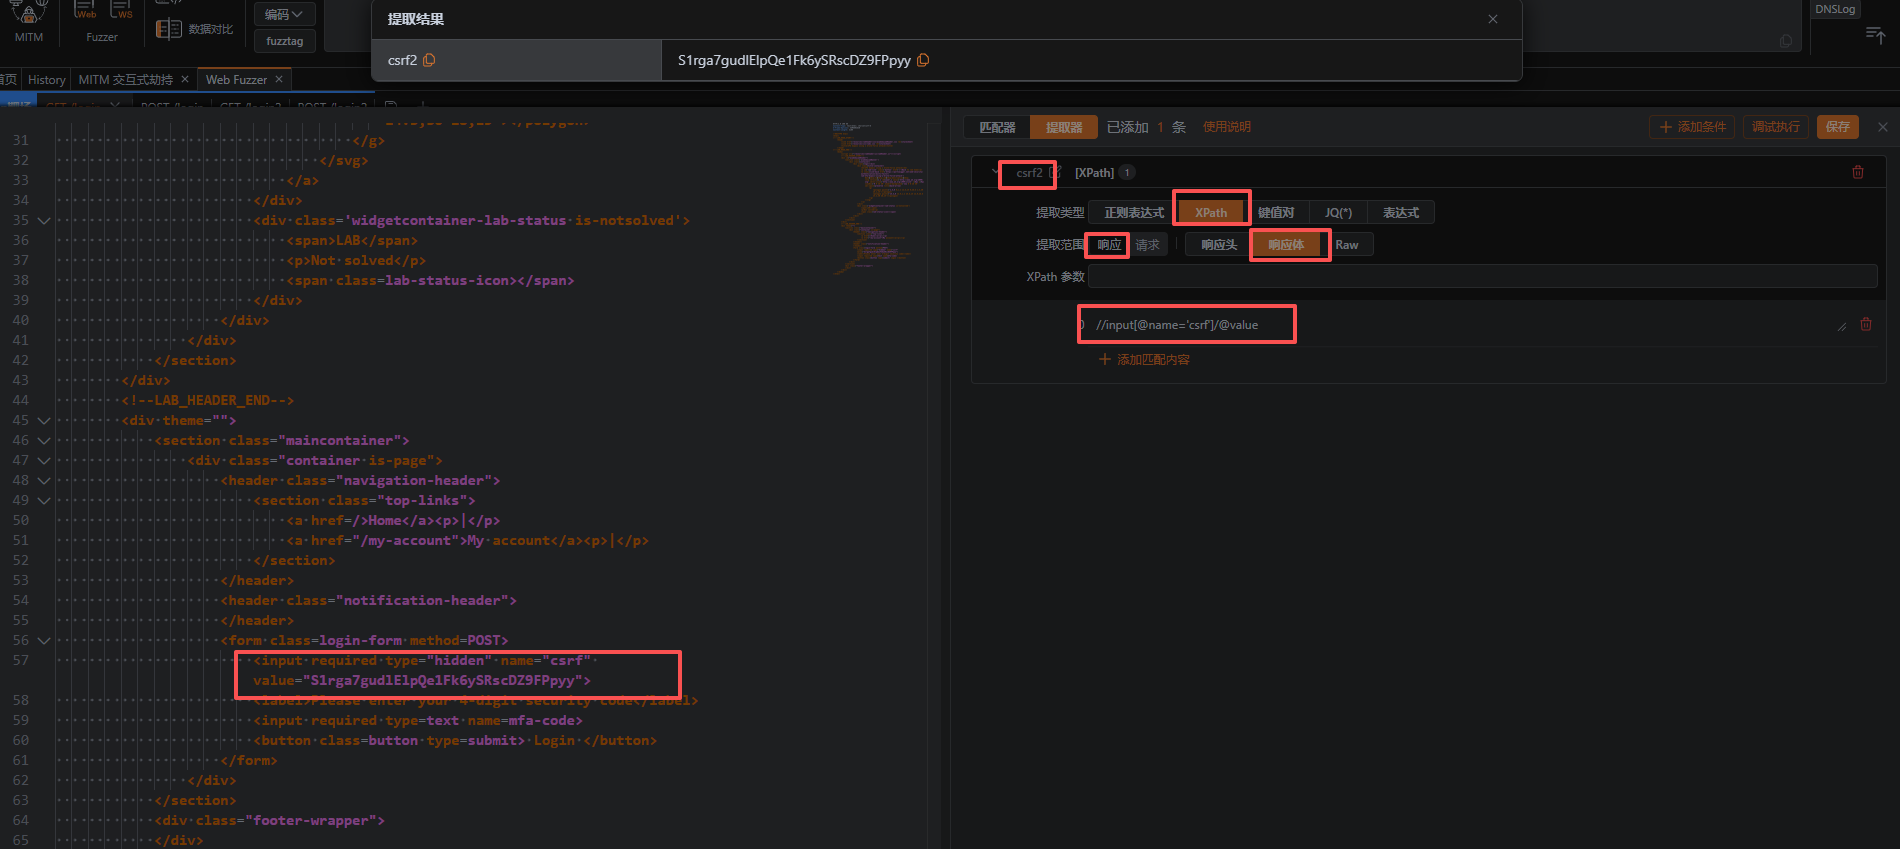Open the 数据对比 comparison tool
1900x849 pixels.
coord(195,29)
